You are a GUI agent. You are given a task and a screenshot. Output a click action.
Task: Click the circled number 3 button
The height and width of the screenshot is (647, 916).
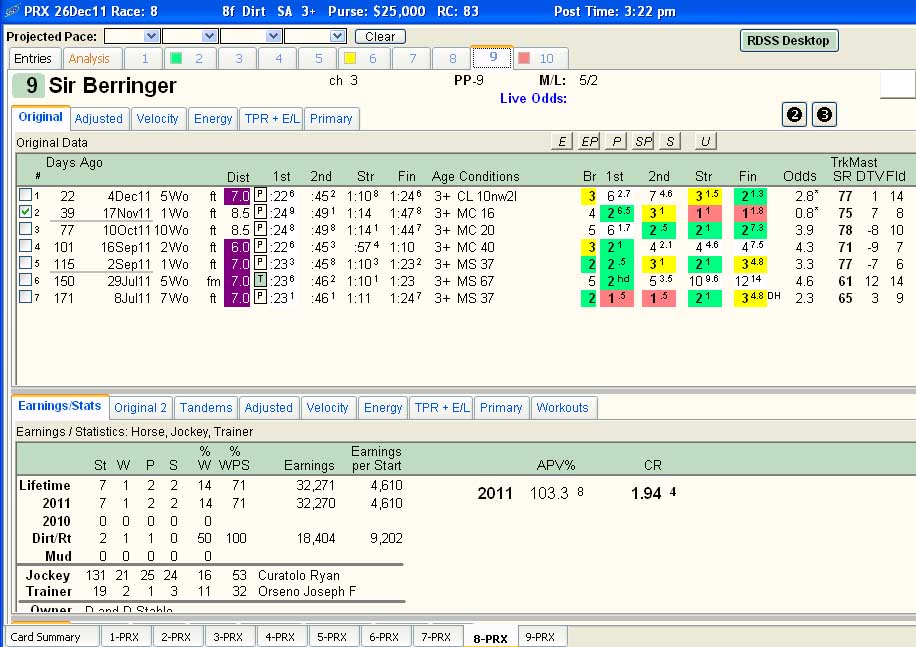[824, 114]
